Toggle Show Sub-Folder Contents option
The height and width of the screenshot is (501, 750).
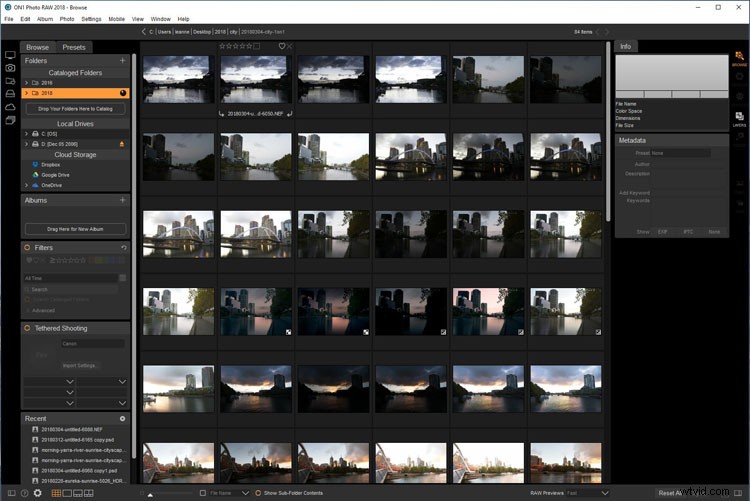pyautogui.click(x=258, y=493)
